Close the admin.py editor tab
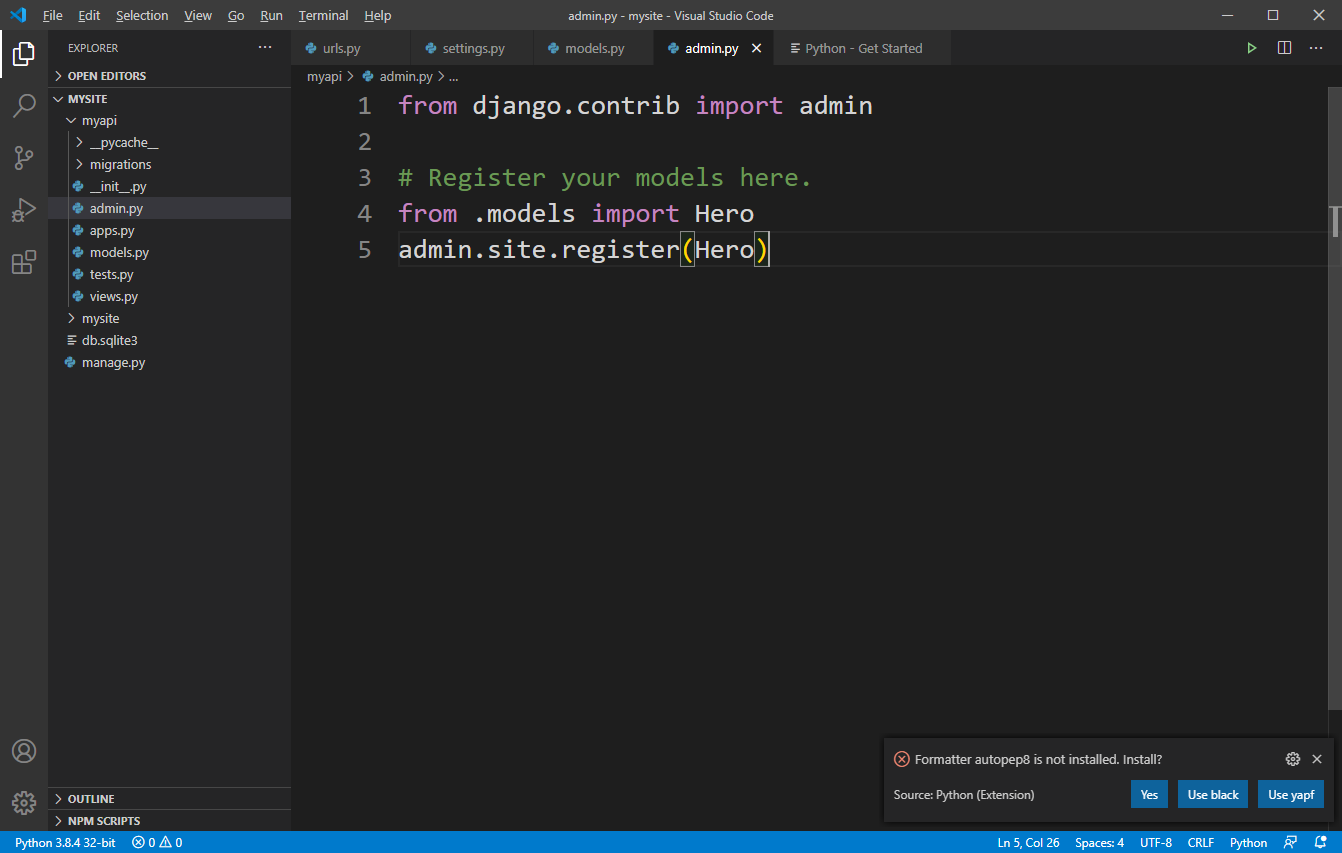Viewport: 1342px width, 853px height. (x=756, y=48)
